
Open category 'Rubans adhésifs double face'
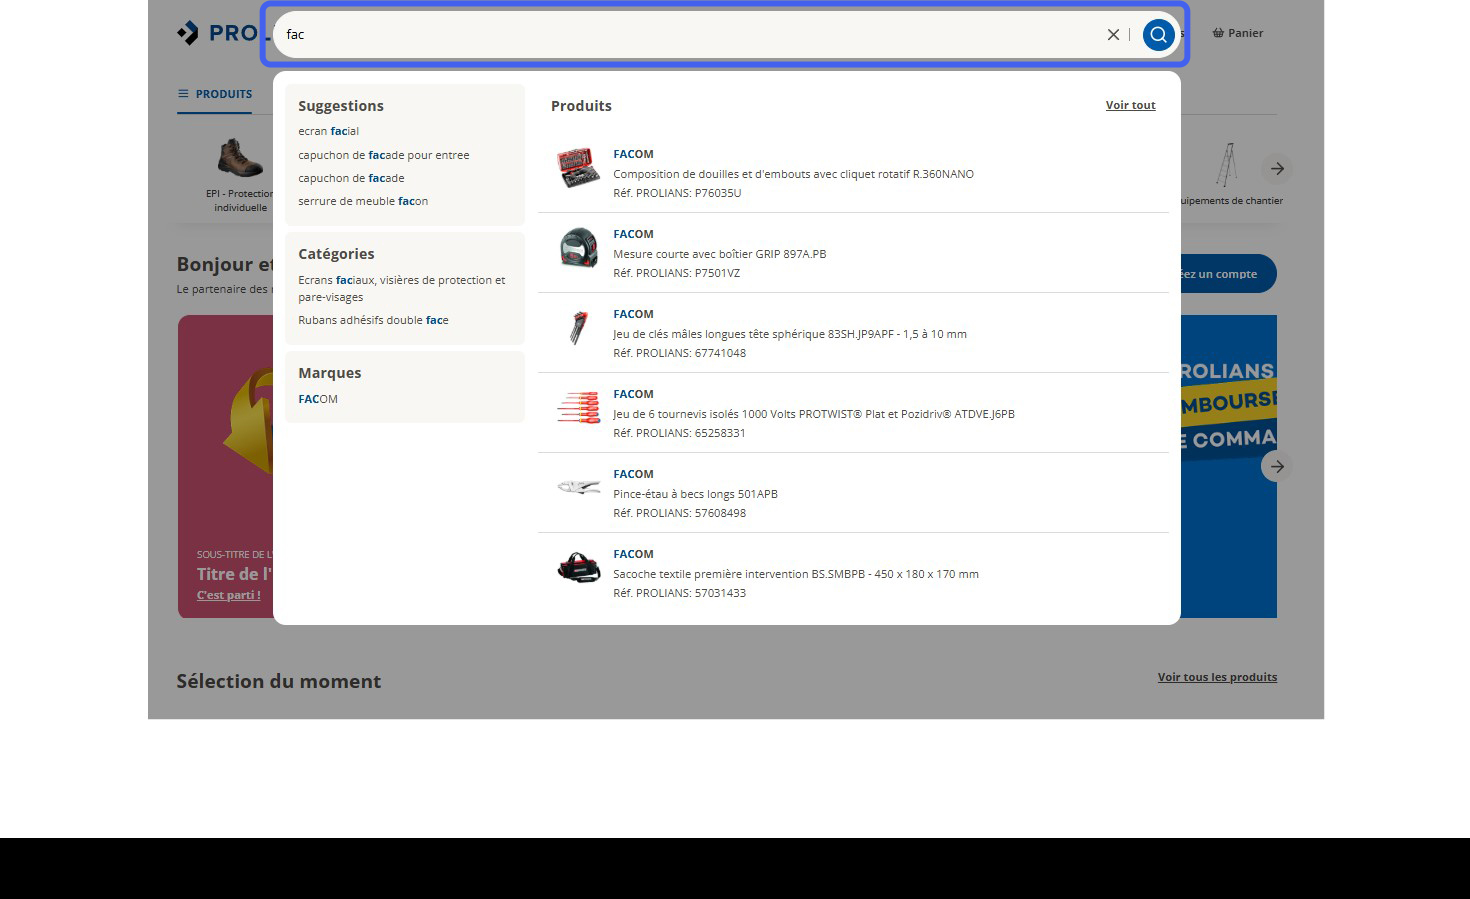point(373,320)
